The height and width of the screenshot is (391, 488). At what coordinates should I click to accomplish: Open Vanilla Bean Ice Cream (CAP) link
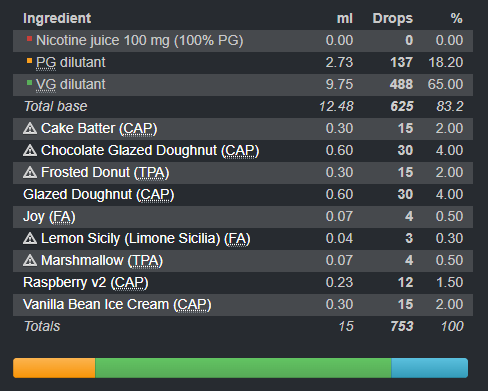point(117,305)
